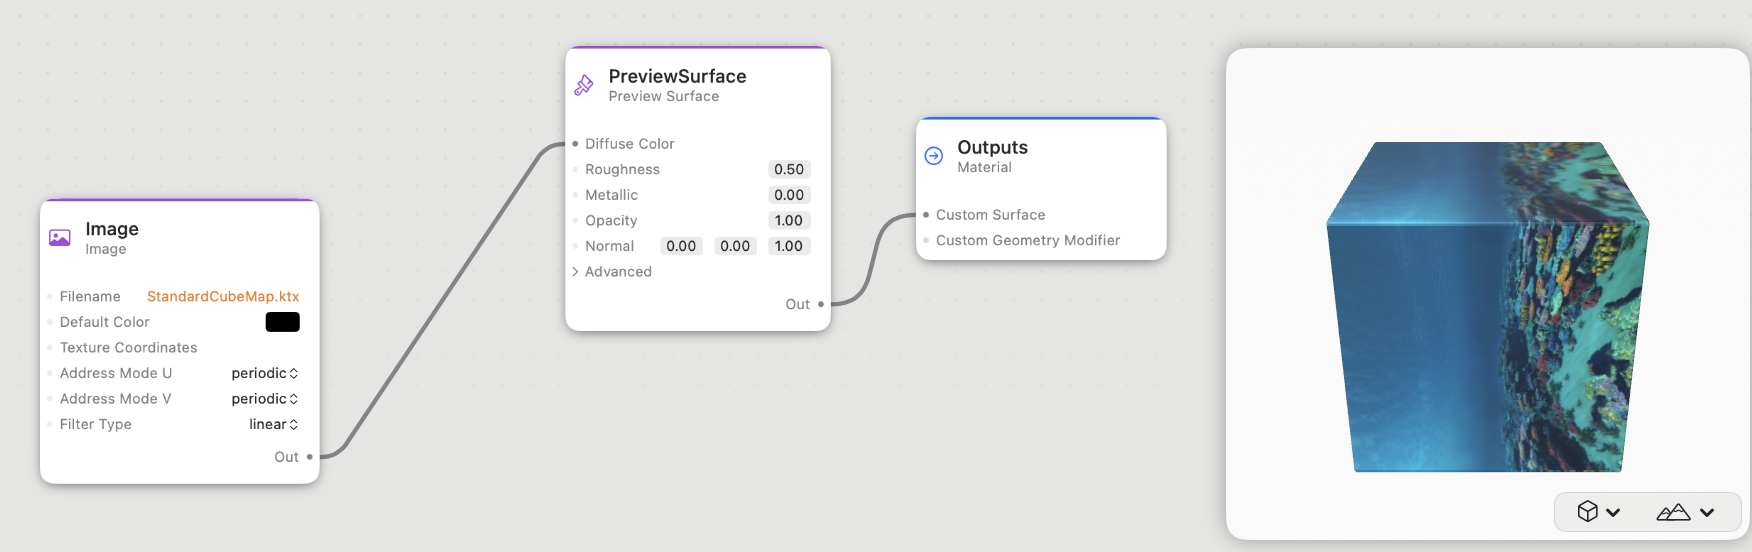Open the preview environment mountain menu
The image size is (1752, 552).
(x=1685, y=512)
